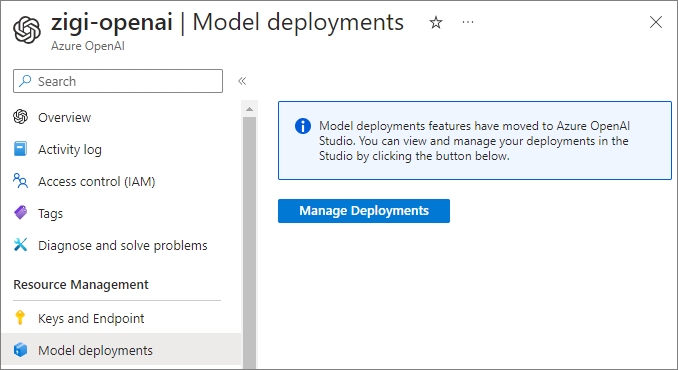
Task: Click the purple Tags icon
Action: [x=20, y=213]
